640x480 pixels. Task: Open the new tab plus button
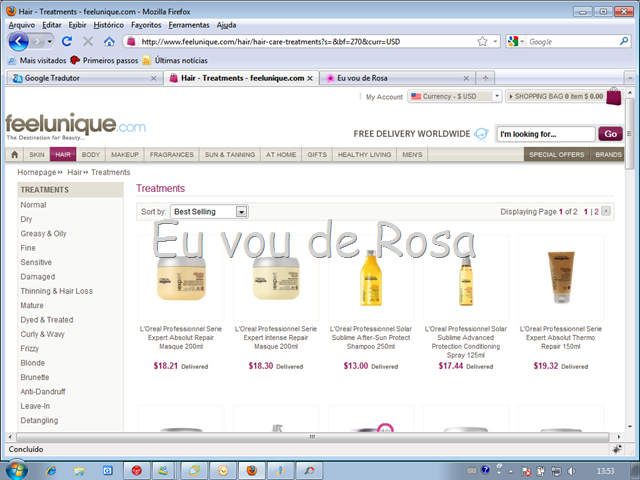(x=485, y=78)
